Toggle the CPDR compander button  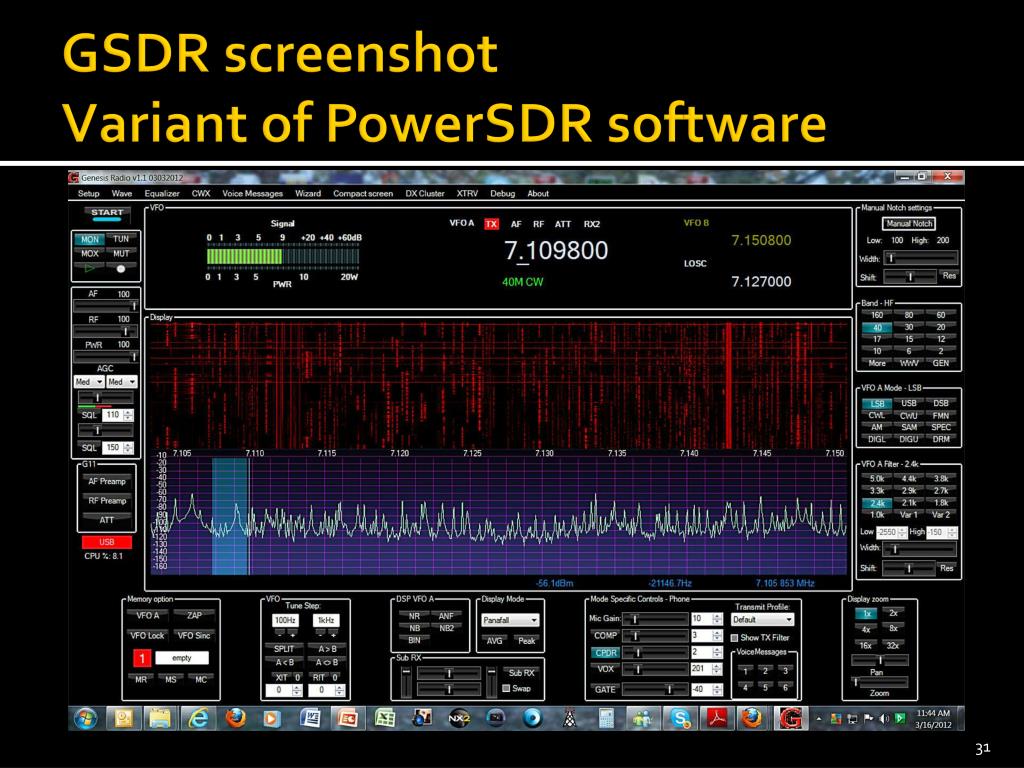[605, 652]
